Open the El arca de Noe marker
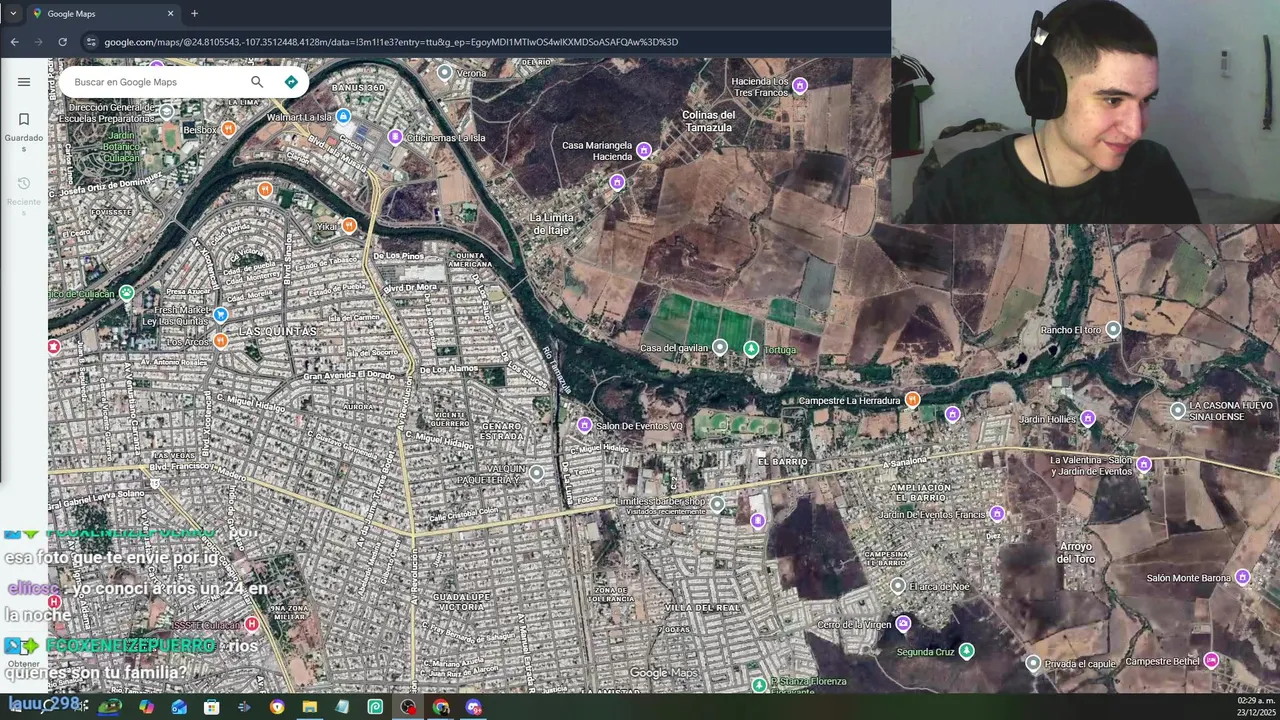Viewport: 1280px width, 720px height. (897, 586)
